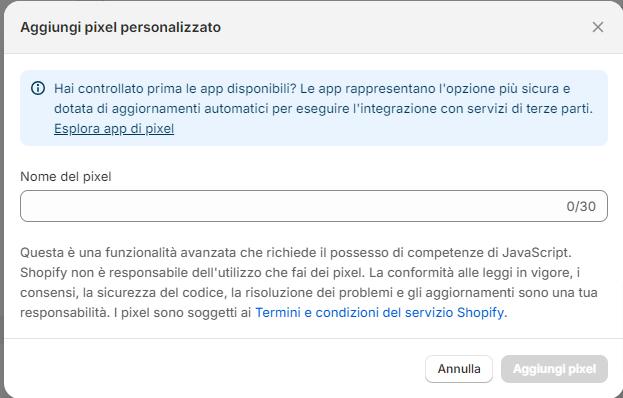Click the disclaimer line starting with consensi
The width and height of the screenshot is (623, 398).
(x=309, y=293)
